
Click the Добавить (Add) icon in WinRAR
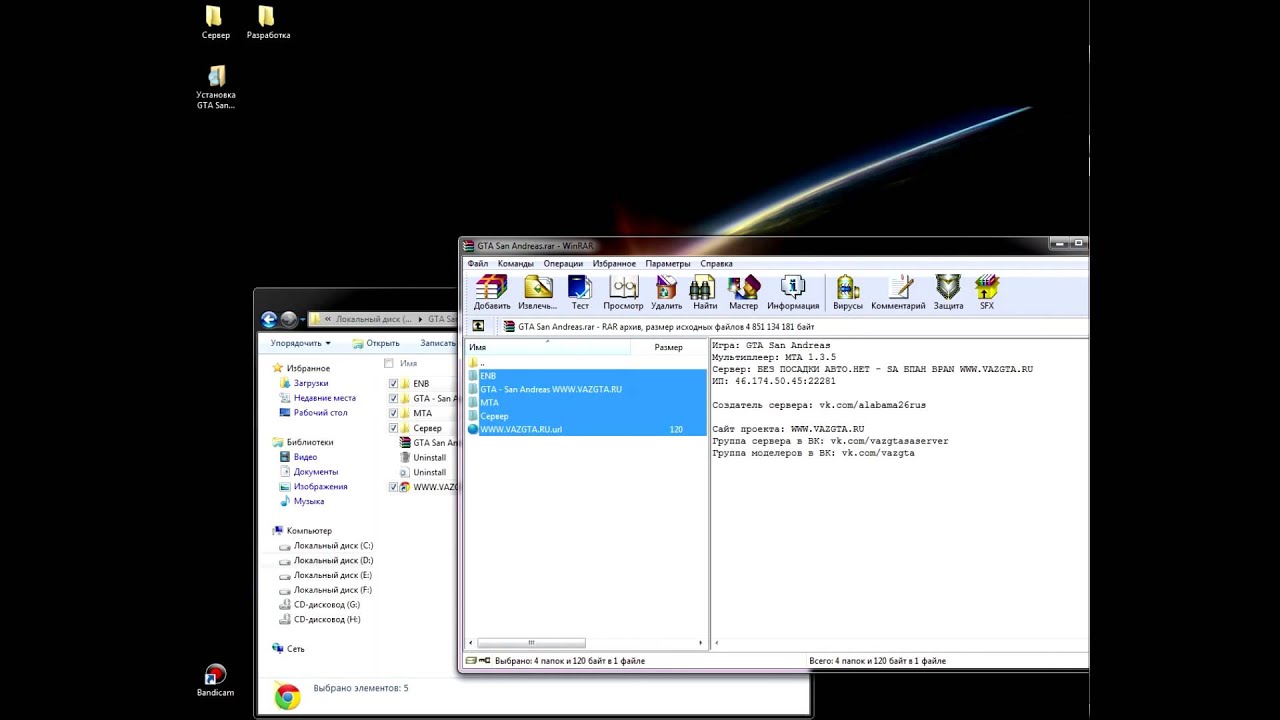pos(491,292)
